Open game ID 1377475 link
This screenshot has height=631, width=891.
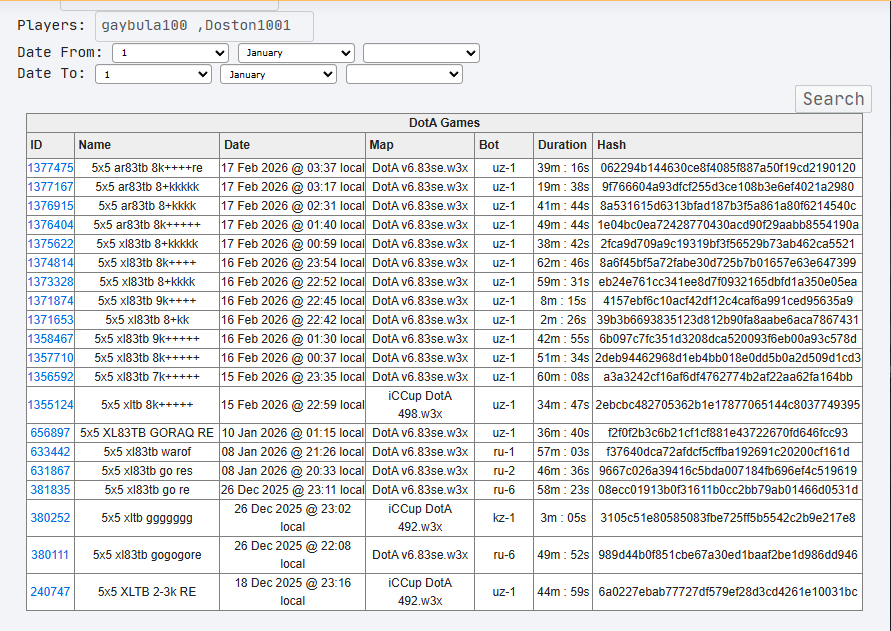[x=51, y=168]
